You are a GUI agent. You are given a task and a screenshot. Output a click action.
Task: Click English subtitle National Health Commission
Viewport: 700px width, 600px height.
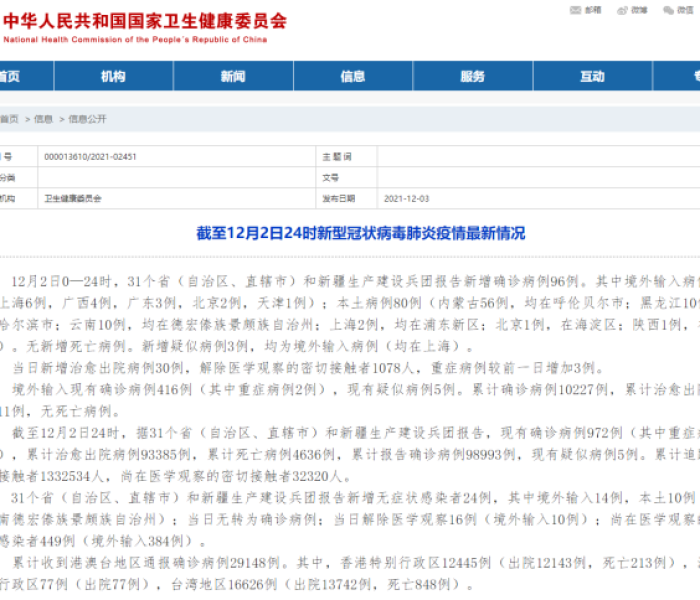135,40
